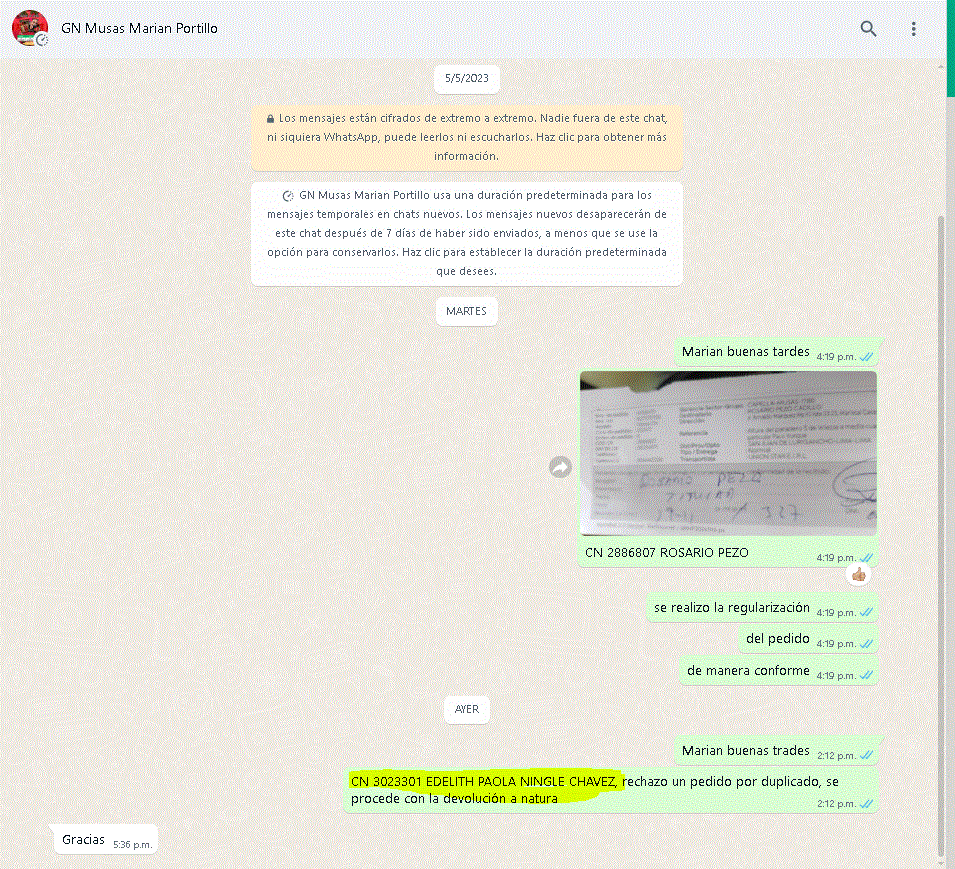Click the 'se realizo la regularización' message

[732, 608]
